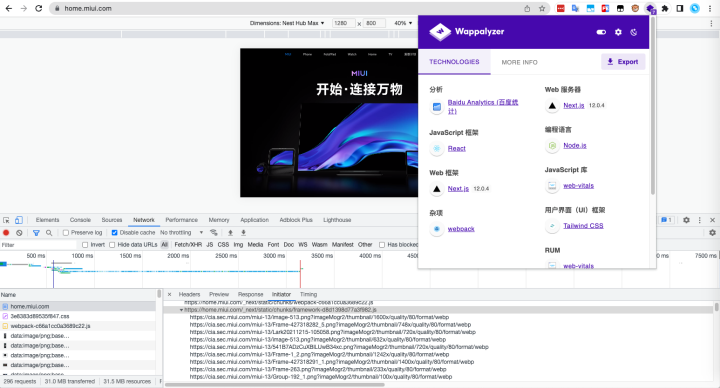Open DevTools more options menu

pyautogui.click(x=699, y=220)
